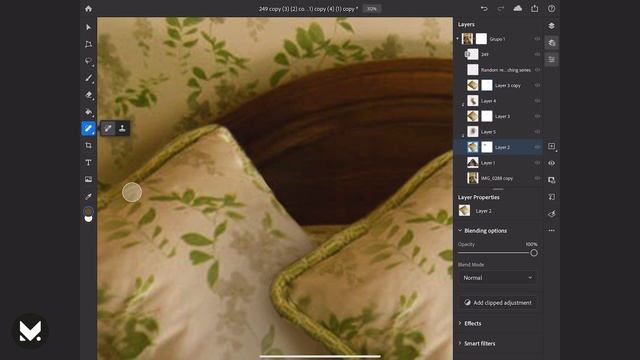The width and height of the screenshot is (640, 360).
Task: Select the Brush tool
Action: pyautogui.click(x=89, y=78)
